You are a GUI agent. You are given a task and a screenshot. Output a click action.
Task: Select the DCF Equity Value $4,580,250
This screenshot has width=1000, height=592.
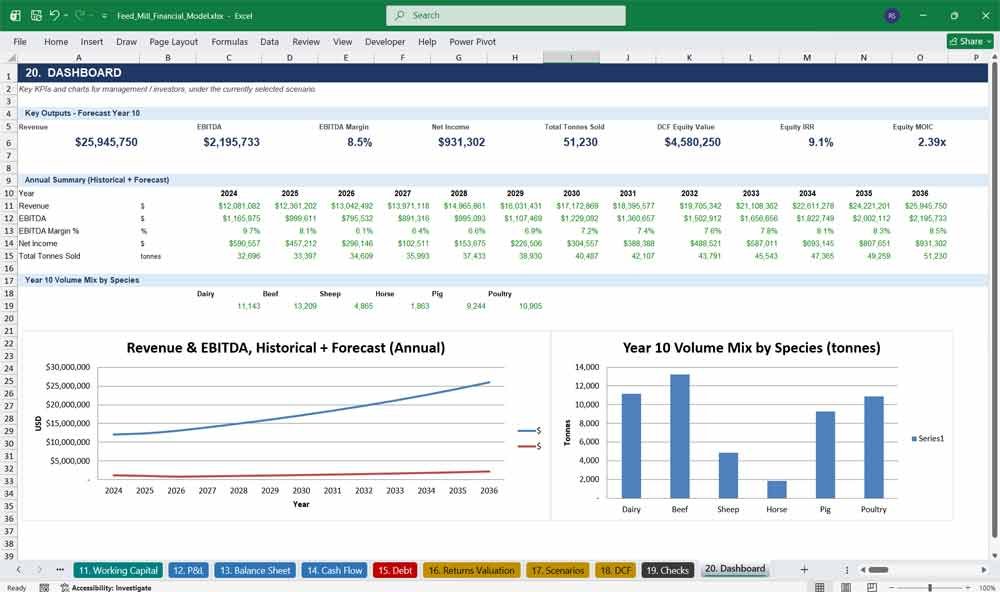point(693,142)
